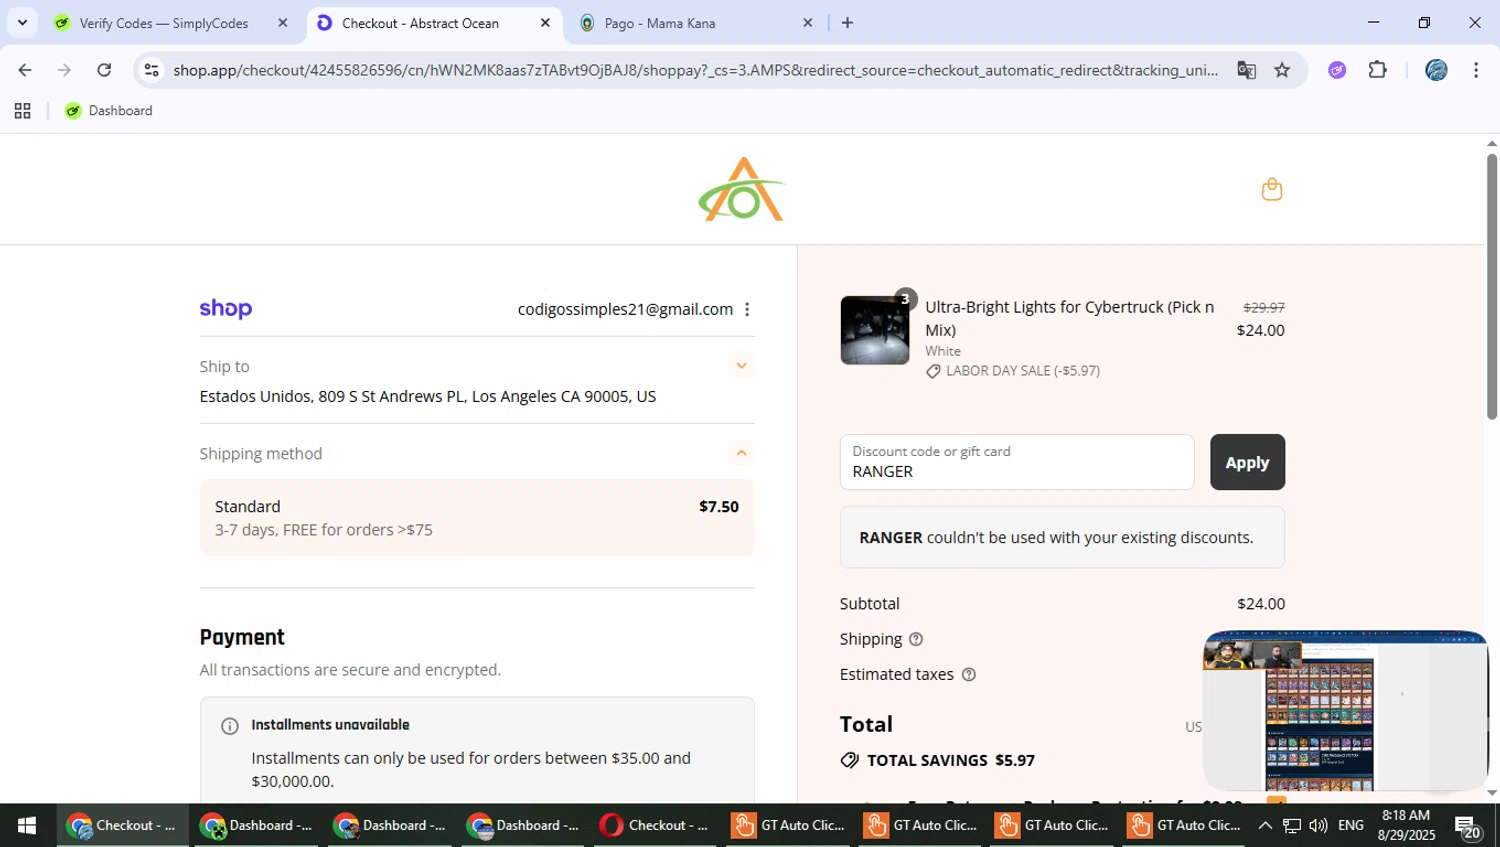Click the Ultra-Bright Lights for Cybertruck title

pos(1069,318)
